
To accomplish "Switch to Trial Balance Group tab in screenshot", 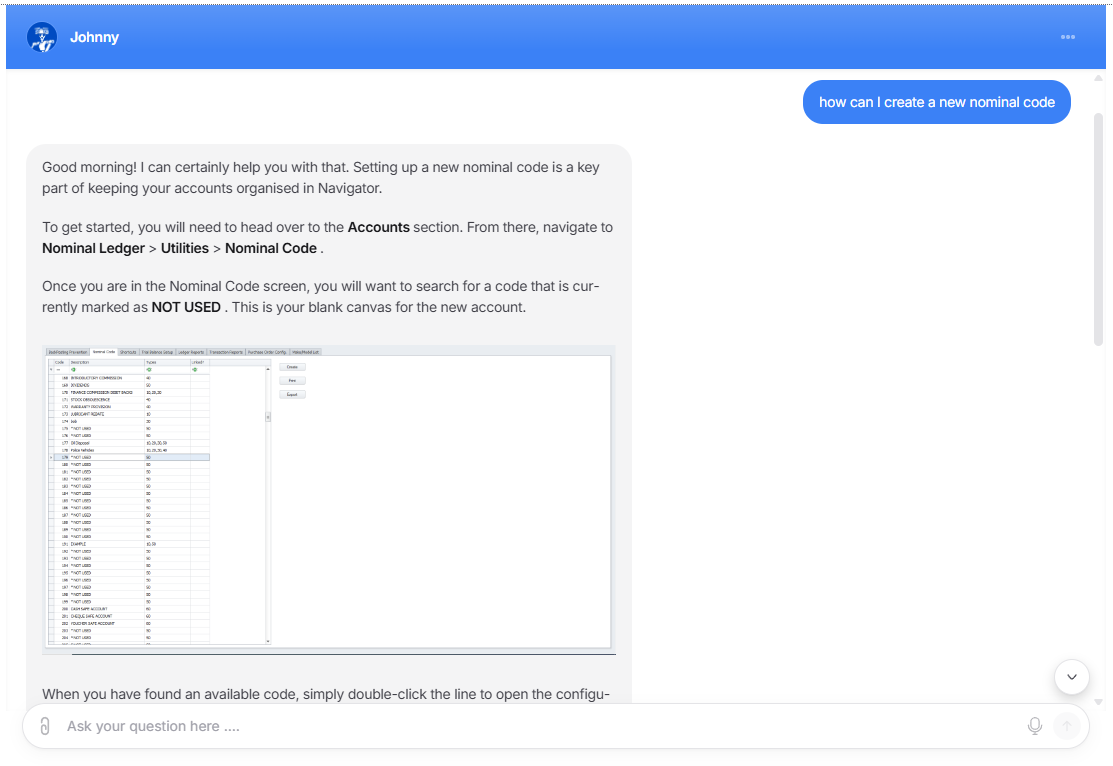I will [x=157, y=352].
